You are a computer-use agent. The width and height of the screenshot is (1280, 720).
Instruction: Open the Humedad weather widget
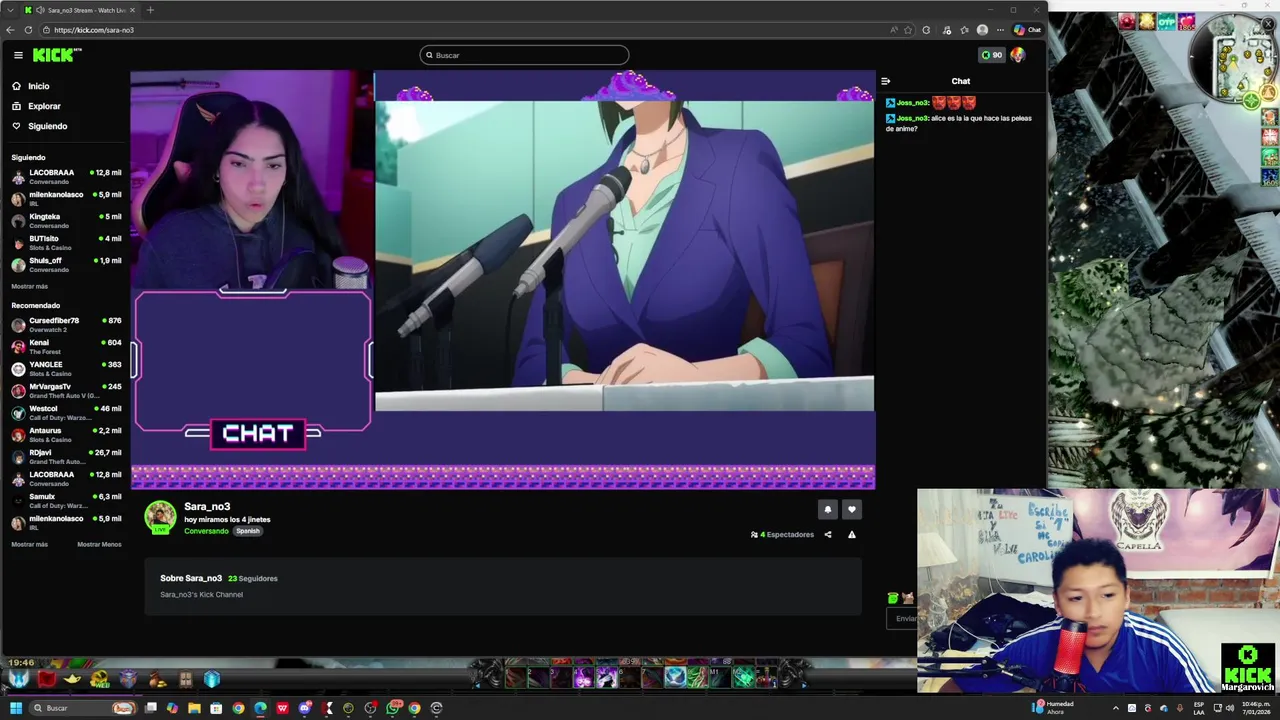(1053, 707)
